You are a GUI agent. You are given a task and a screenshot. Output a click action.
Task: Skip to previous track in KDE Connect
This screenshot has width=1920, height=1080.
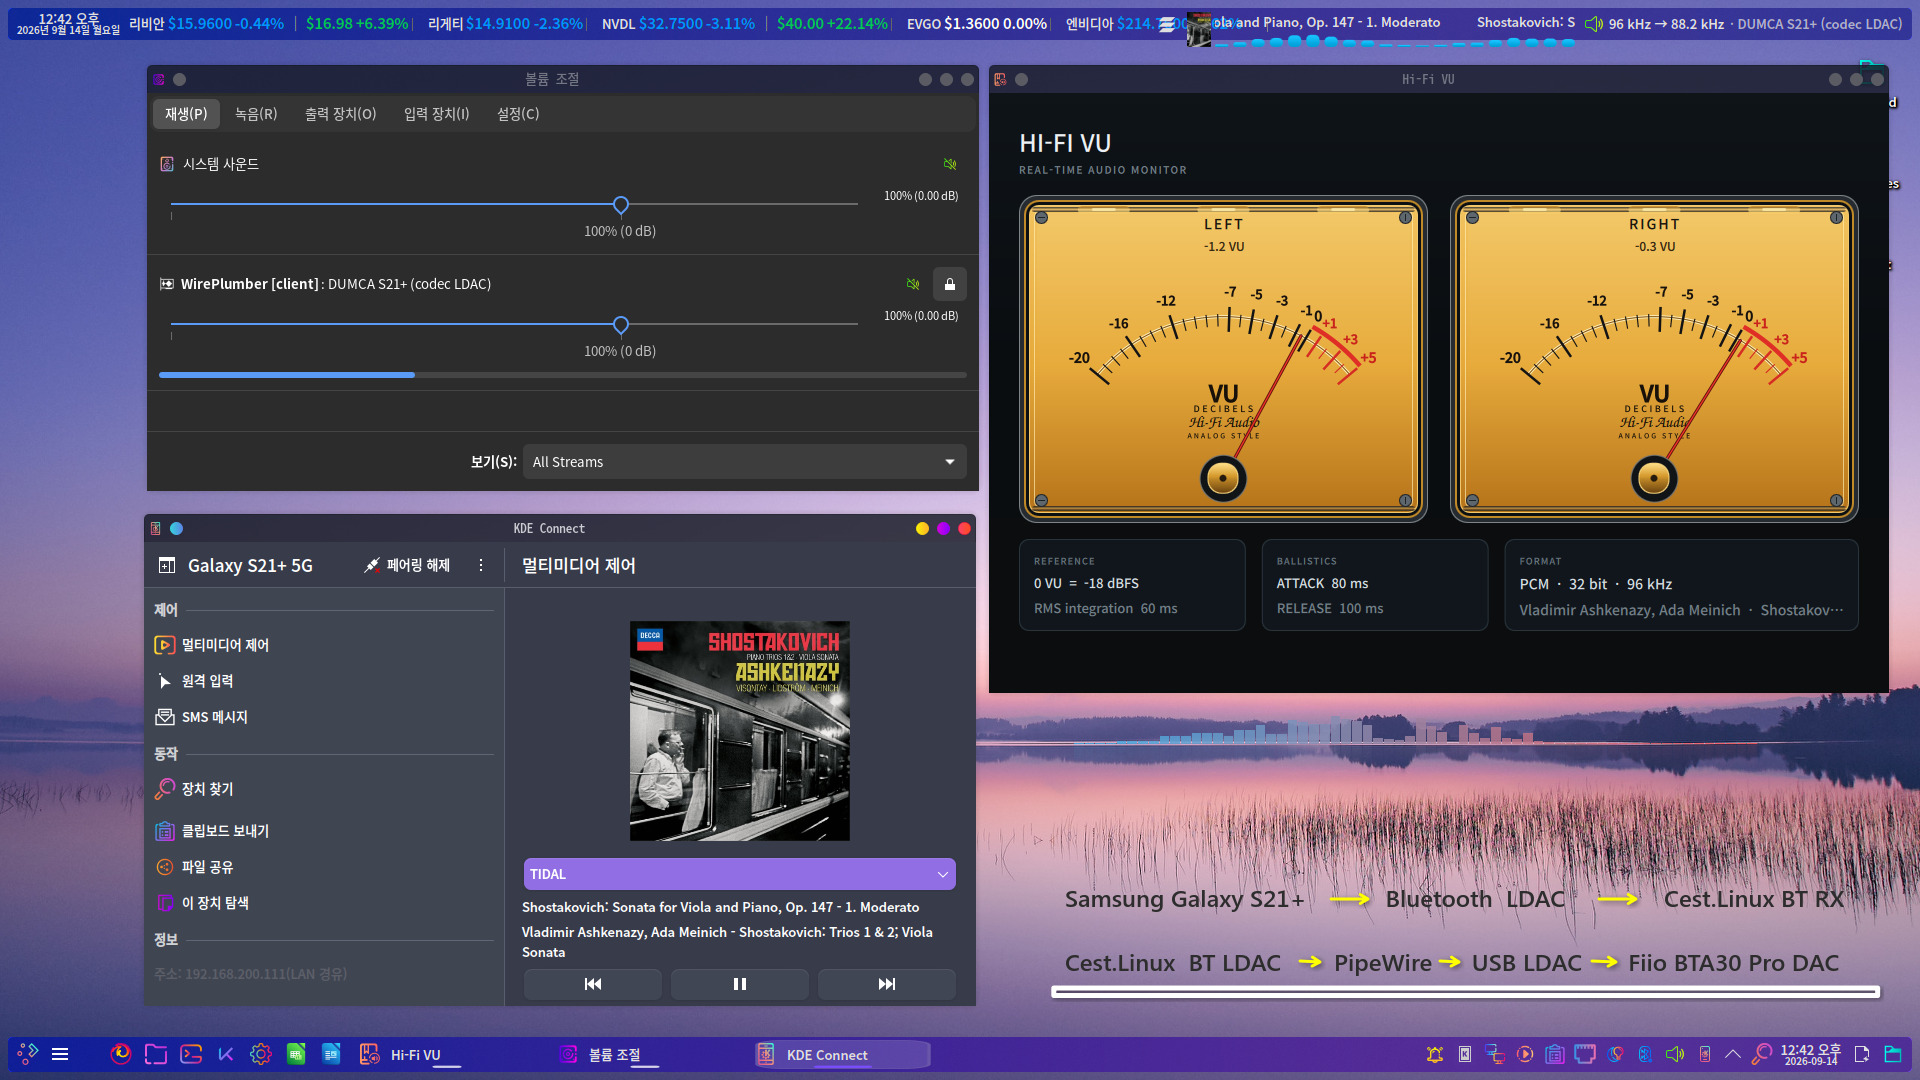pos(593,984)
